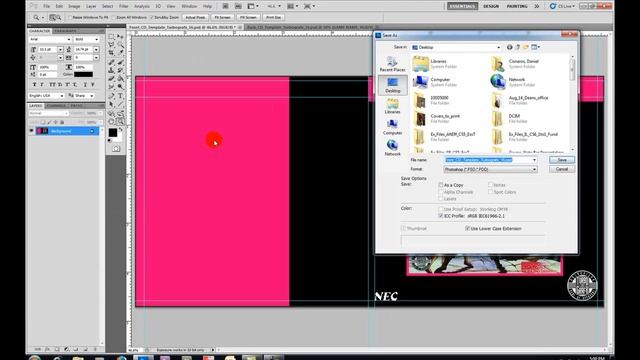
Task: Click the Underline text style icon
Action: coord(85,84)
